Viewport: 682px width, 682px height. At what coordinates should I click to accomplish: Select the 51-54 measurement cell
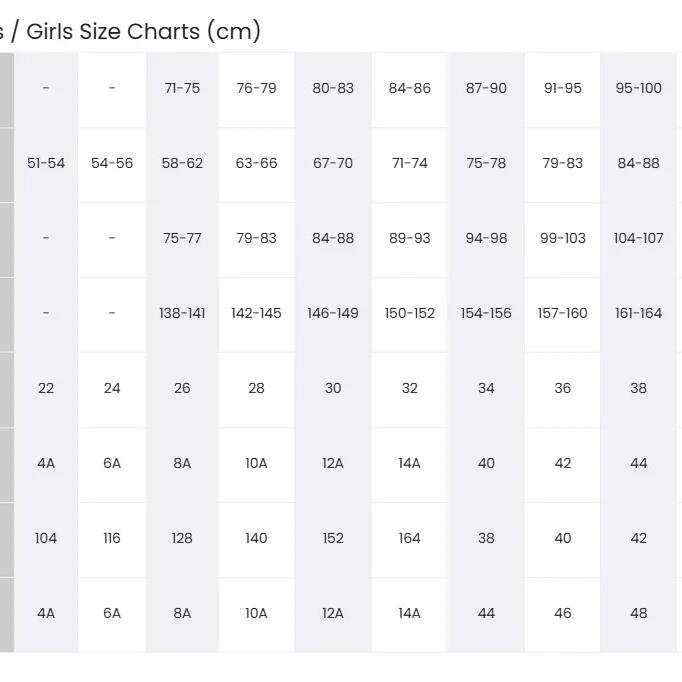click(x=46, y=165)
